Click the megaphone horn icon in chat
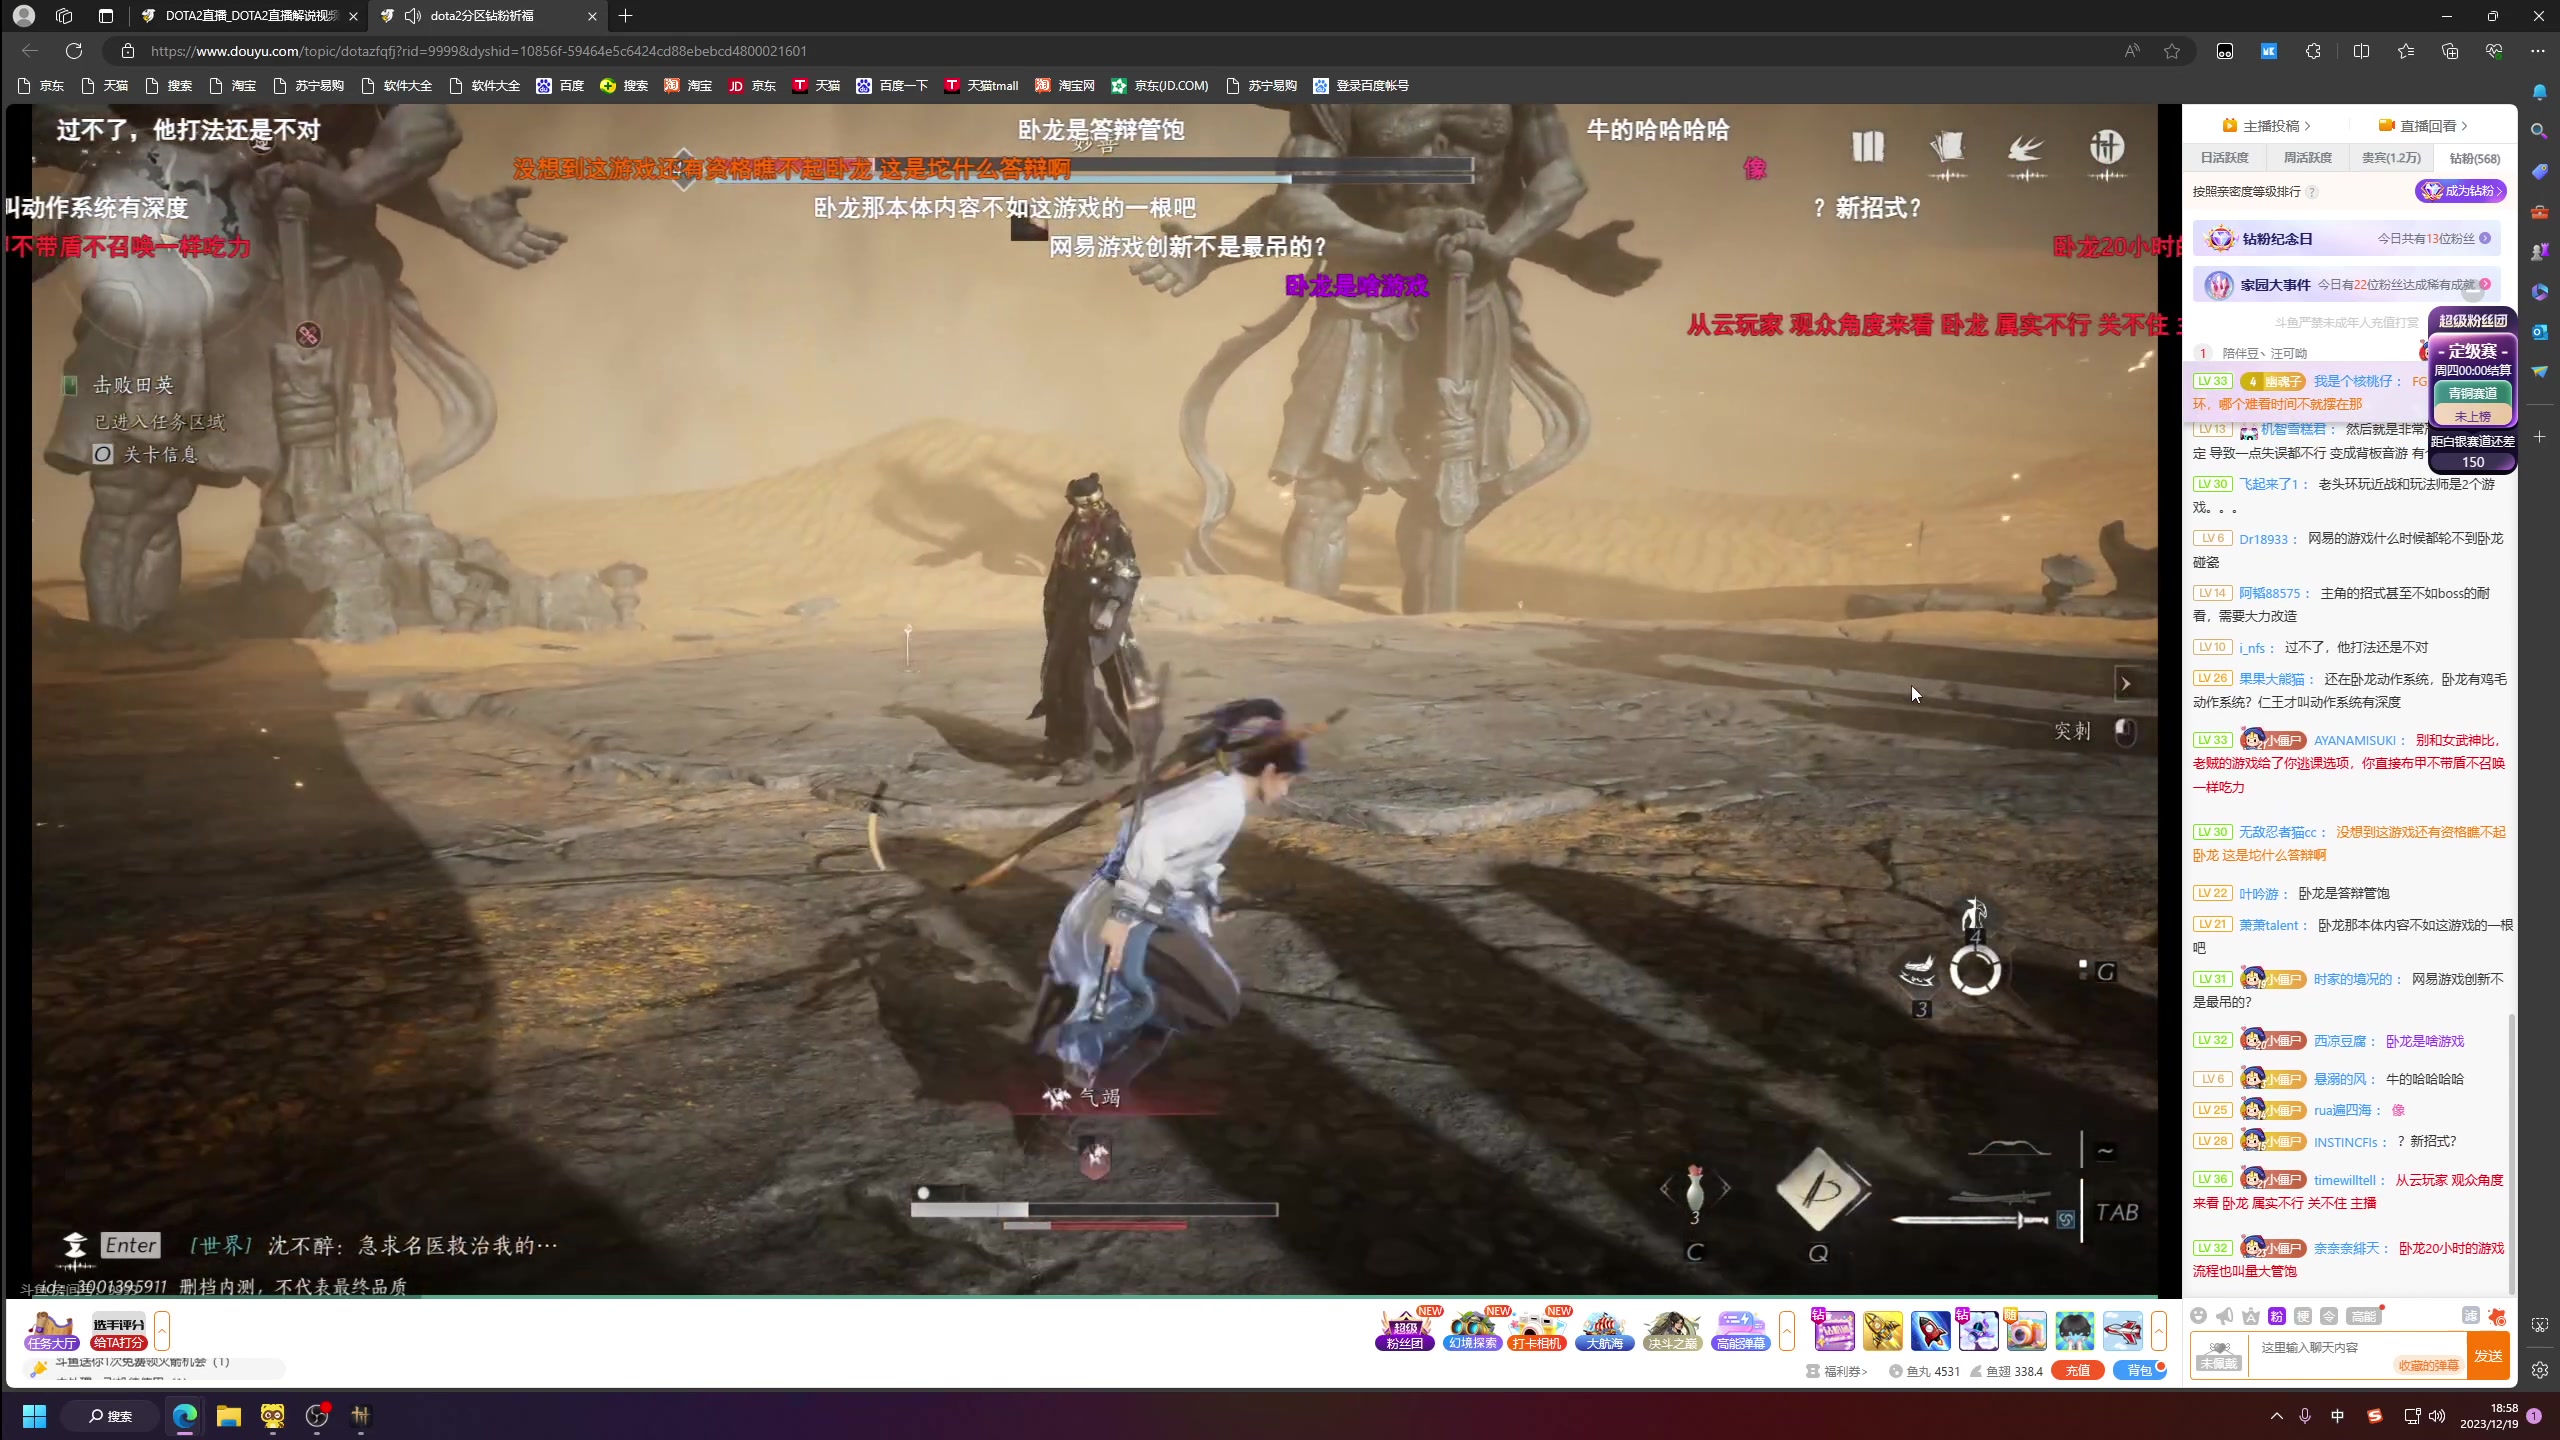This screenshot has width=2560, height=1440. (x=2224, y=1316)
